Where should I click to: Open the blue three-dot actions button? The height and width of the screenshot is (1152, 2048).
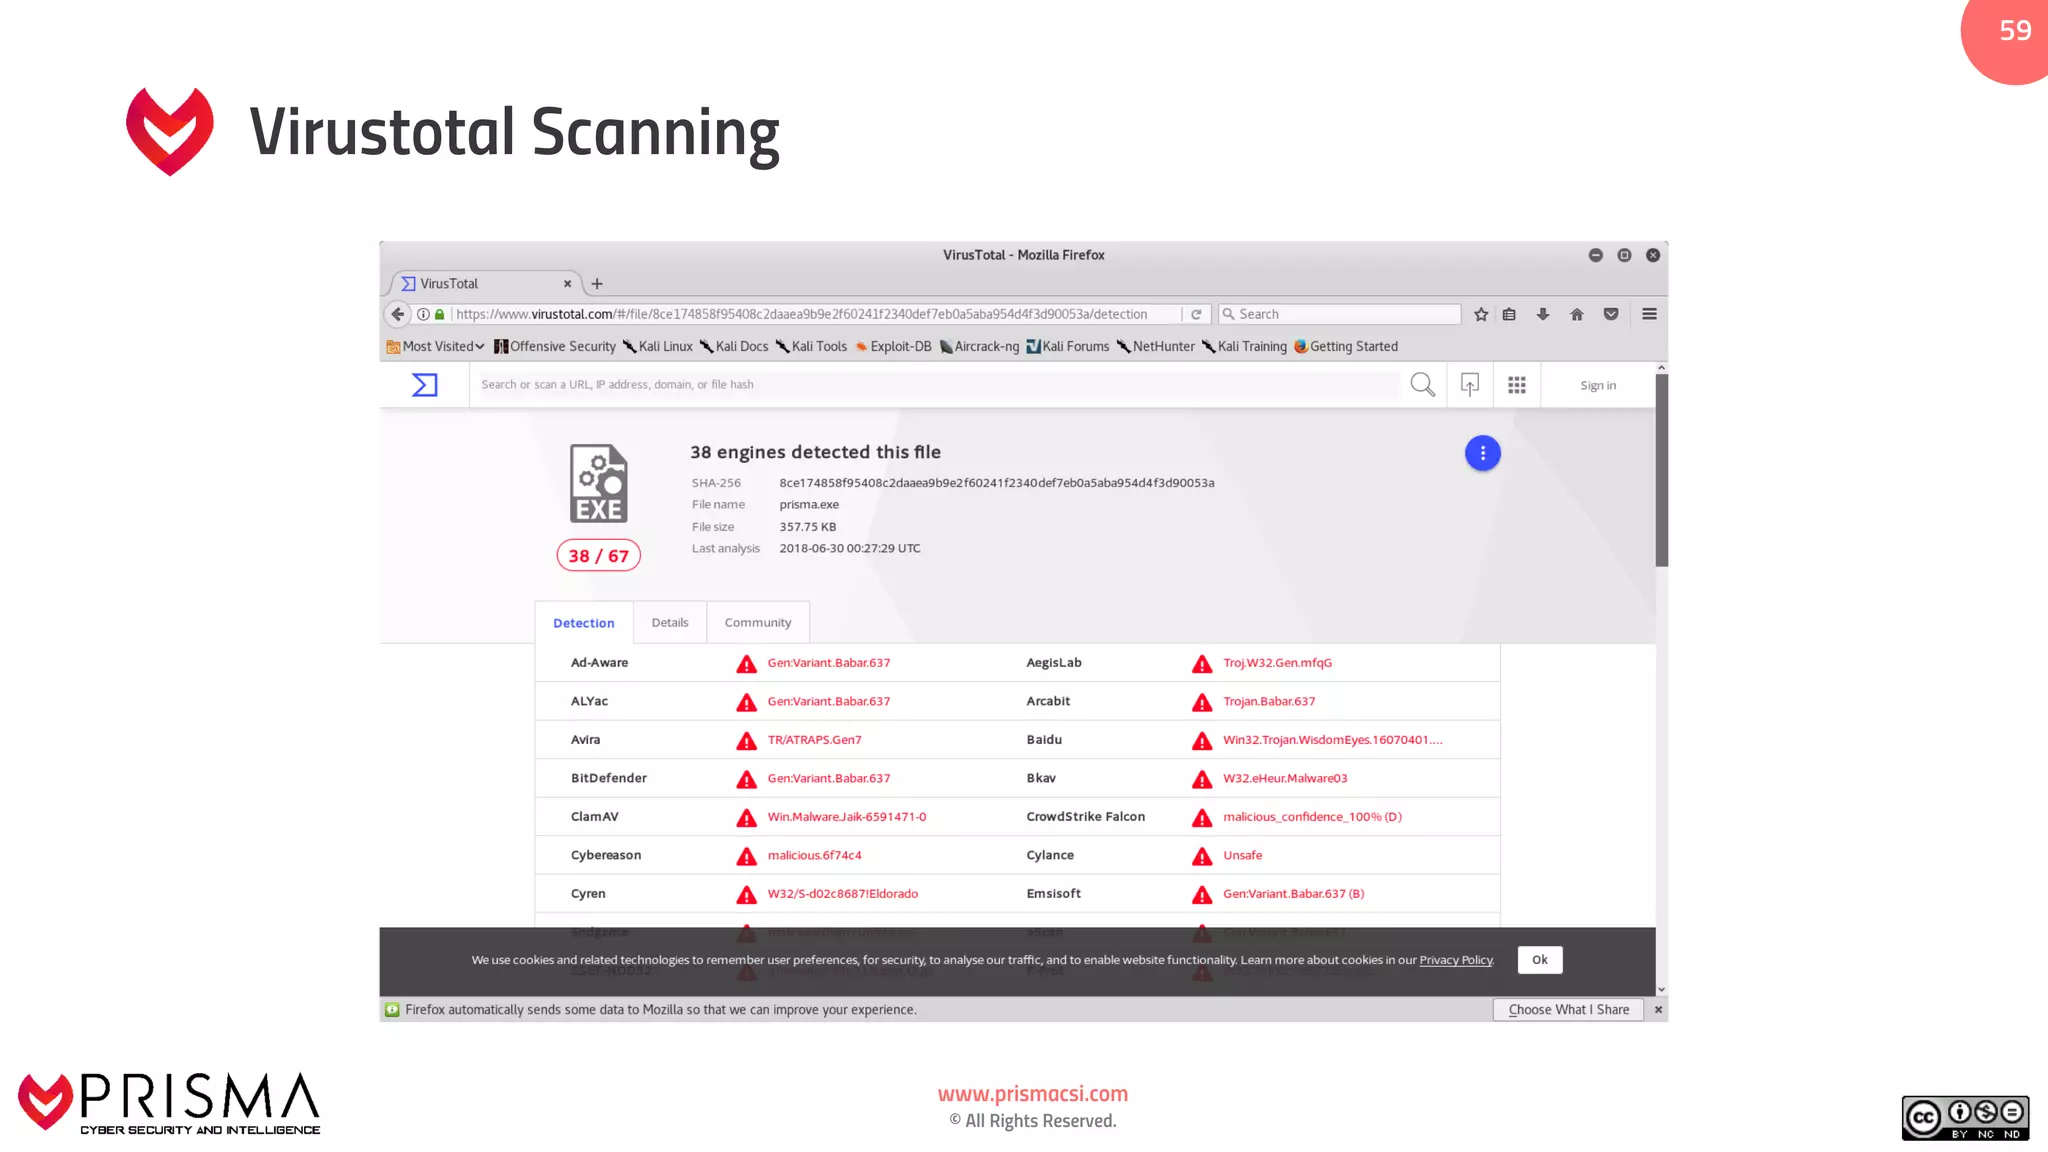1483,453
